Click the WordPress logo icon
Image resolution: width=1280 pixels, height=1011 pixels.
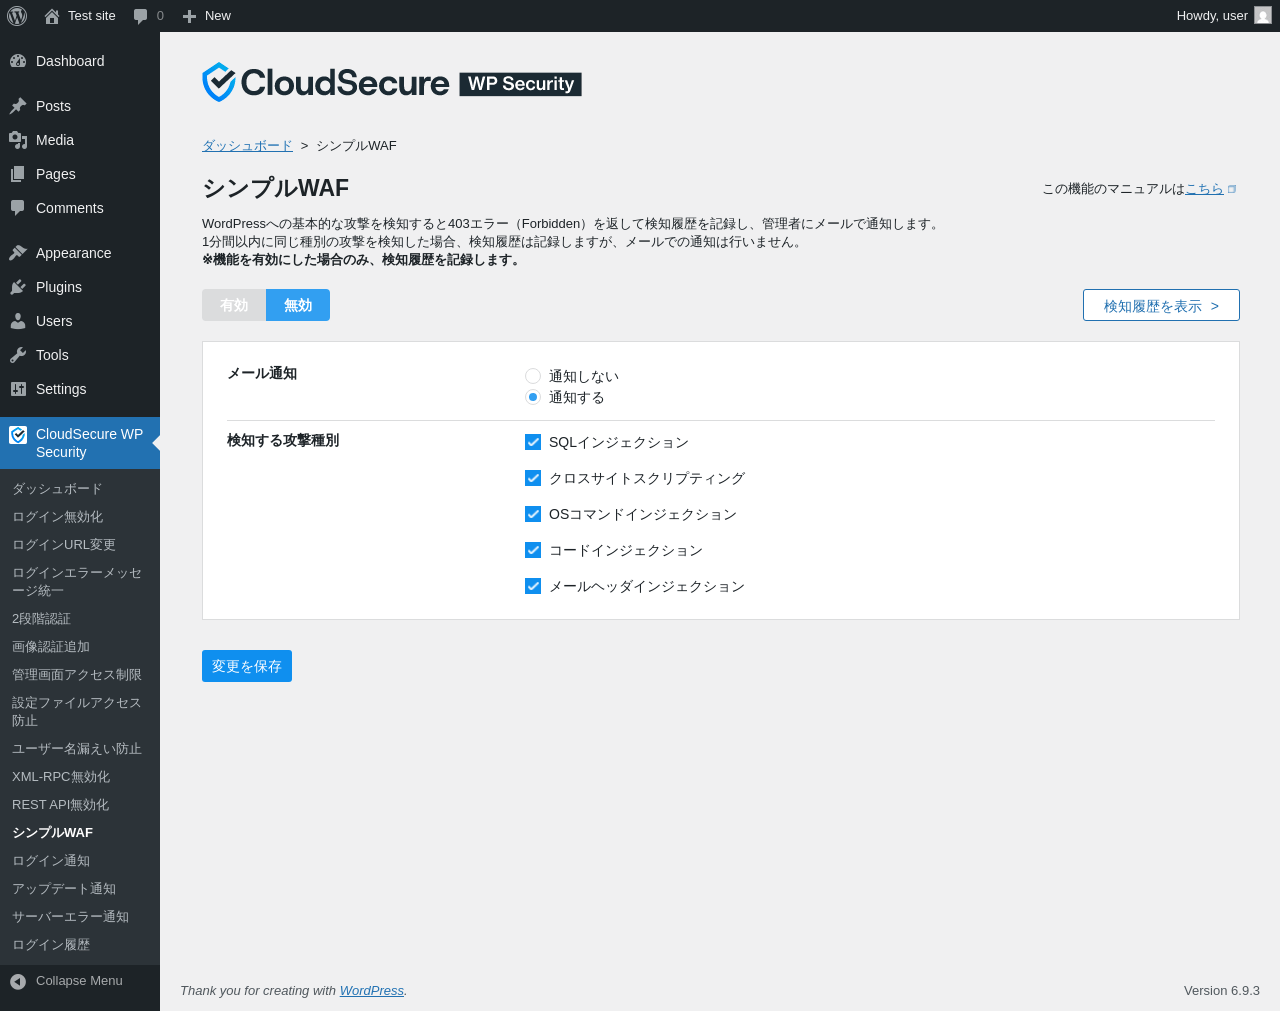click(x=17, y=16)
